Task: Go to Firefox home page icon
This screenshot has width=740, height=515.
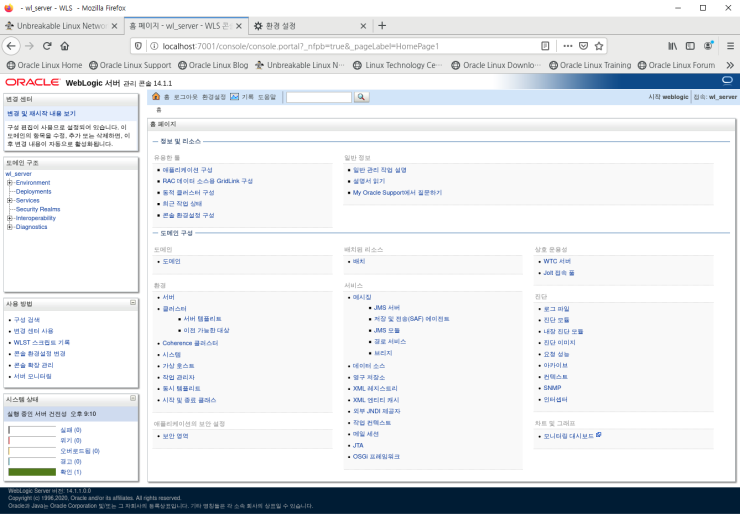Action: click(65, 46)
